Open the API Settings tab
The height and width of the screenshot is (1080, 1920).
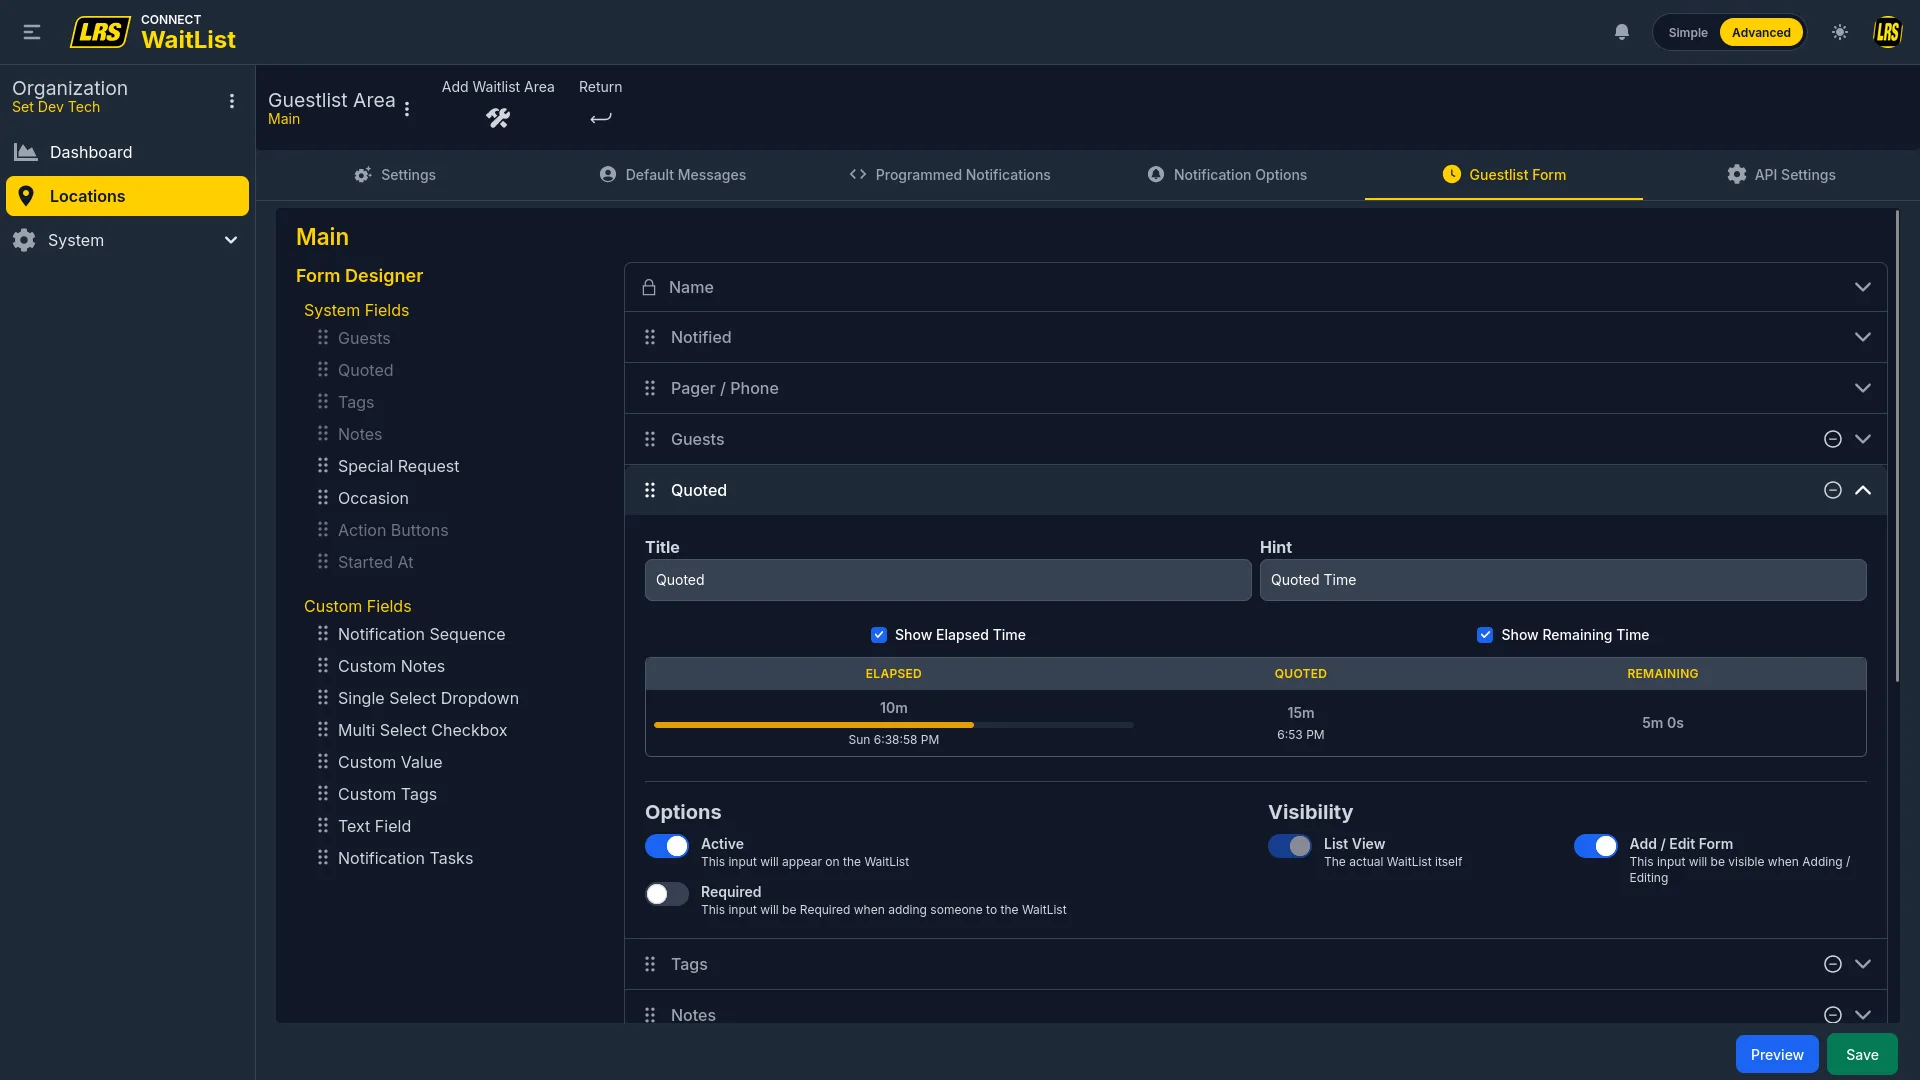point(1781,175)
